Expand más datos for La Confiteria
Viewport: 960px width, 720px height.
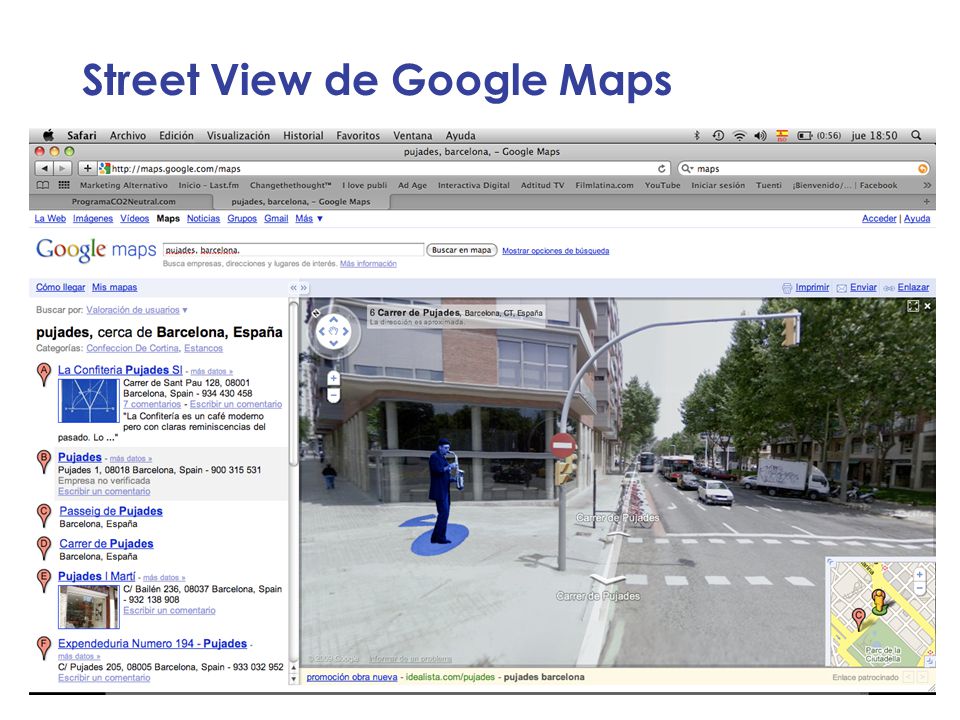211,372
